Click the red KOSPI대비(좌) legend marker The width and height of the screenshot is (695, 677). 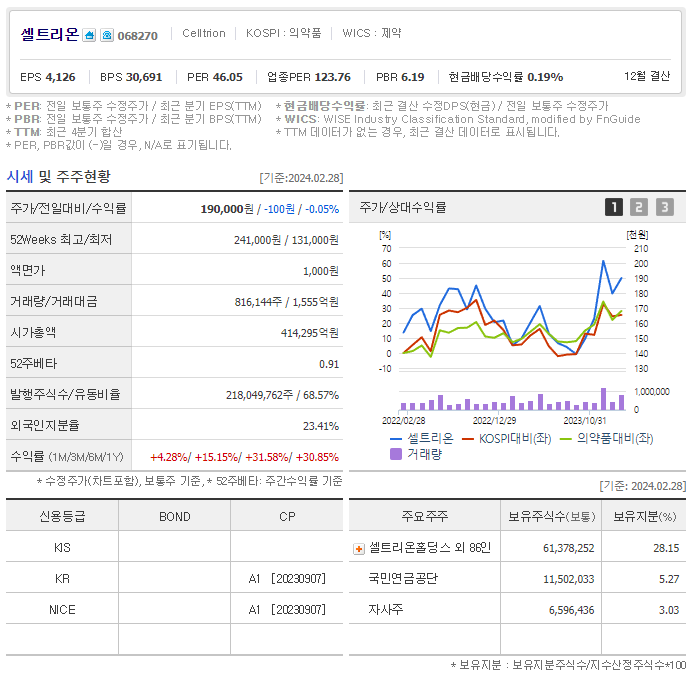[x=468, y=439]
